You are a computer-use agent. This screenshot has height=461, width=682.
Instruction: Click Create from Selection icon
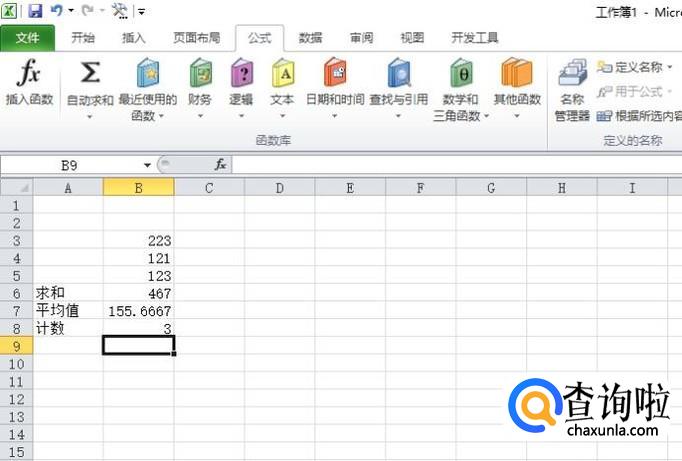tap(604, 116)
